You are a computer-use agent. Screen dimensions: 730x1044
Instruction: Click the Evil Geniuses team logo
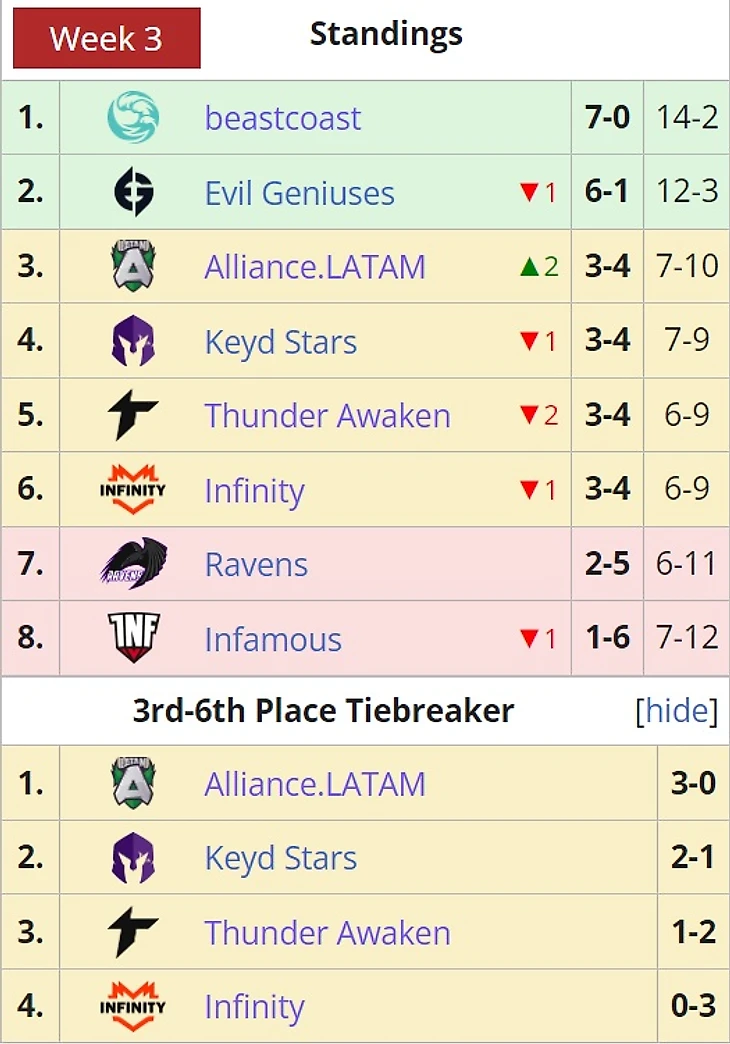point(133,192)
